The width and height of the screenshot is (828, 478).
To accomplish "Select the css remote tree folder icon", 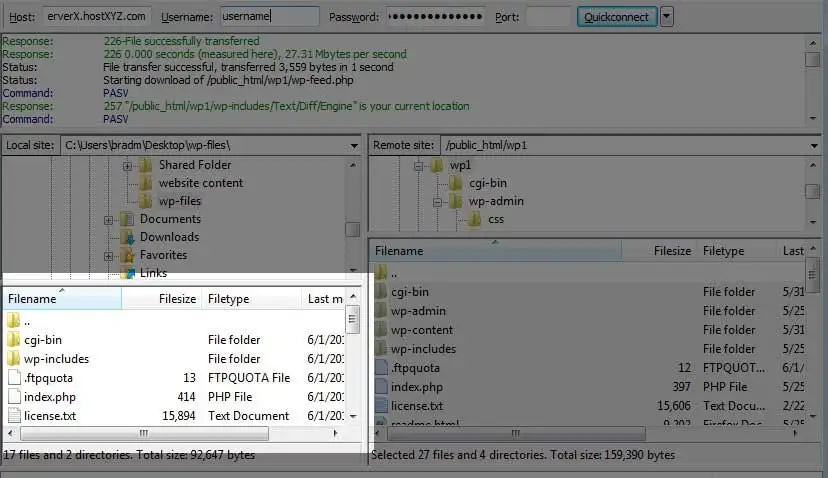I will (x=475, y=219).
